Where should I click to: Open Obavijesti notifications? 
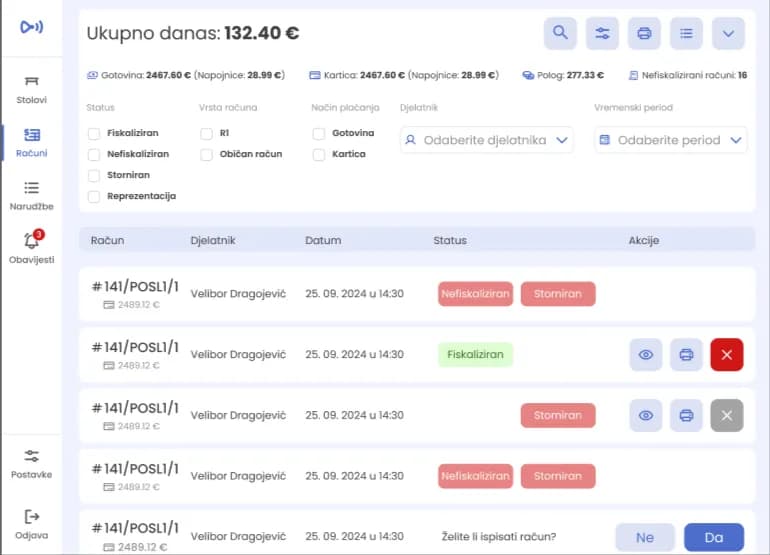point(31,248)
